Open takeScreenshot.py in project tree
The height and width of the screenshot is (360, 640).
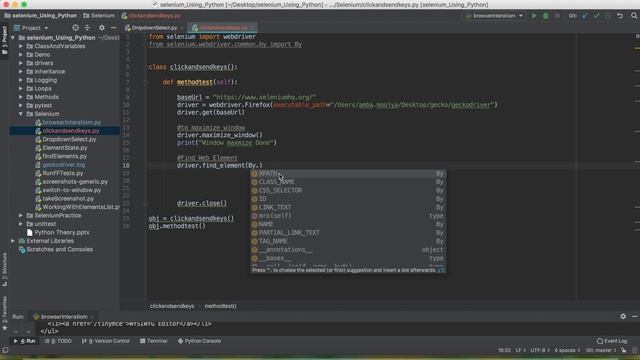click(x=68, y=199)
